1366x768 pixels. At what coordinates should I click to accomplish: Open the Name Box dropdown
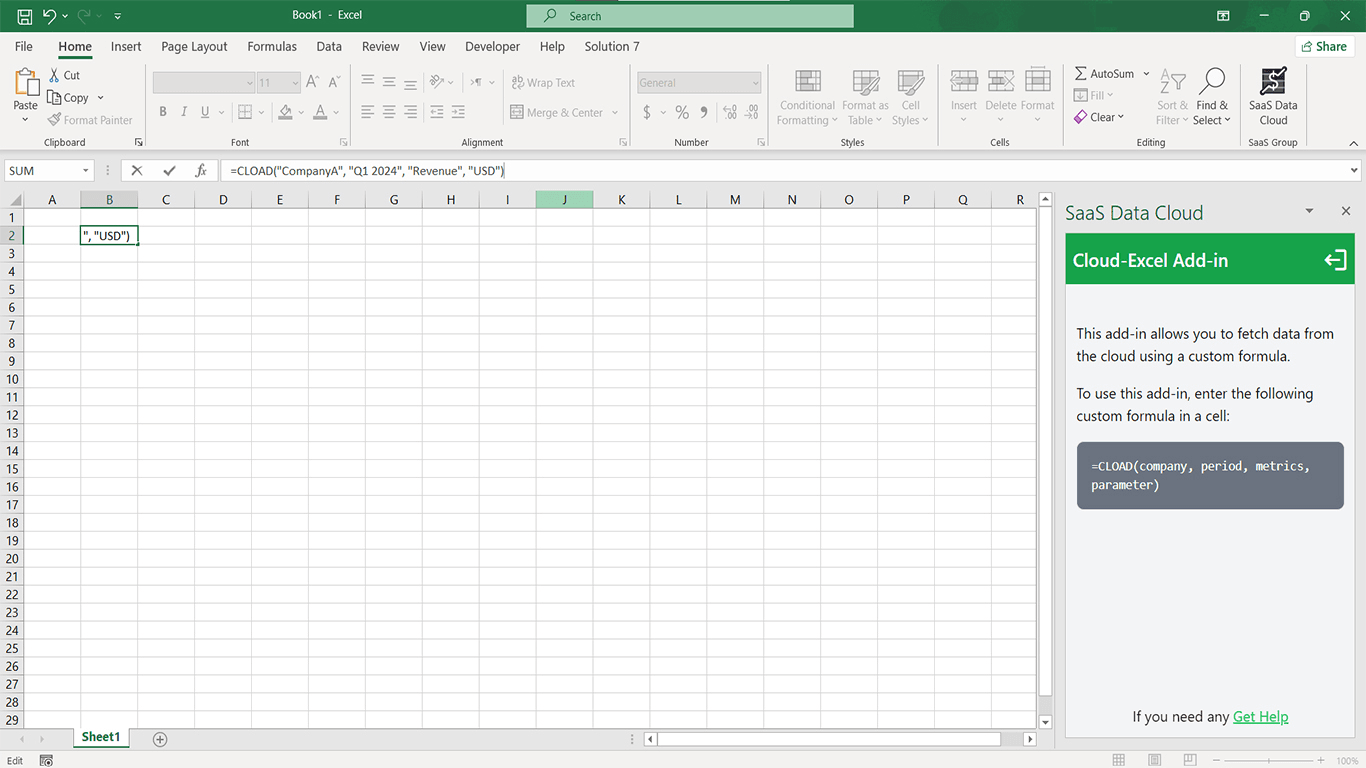[x=86, y=171]
